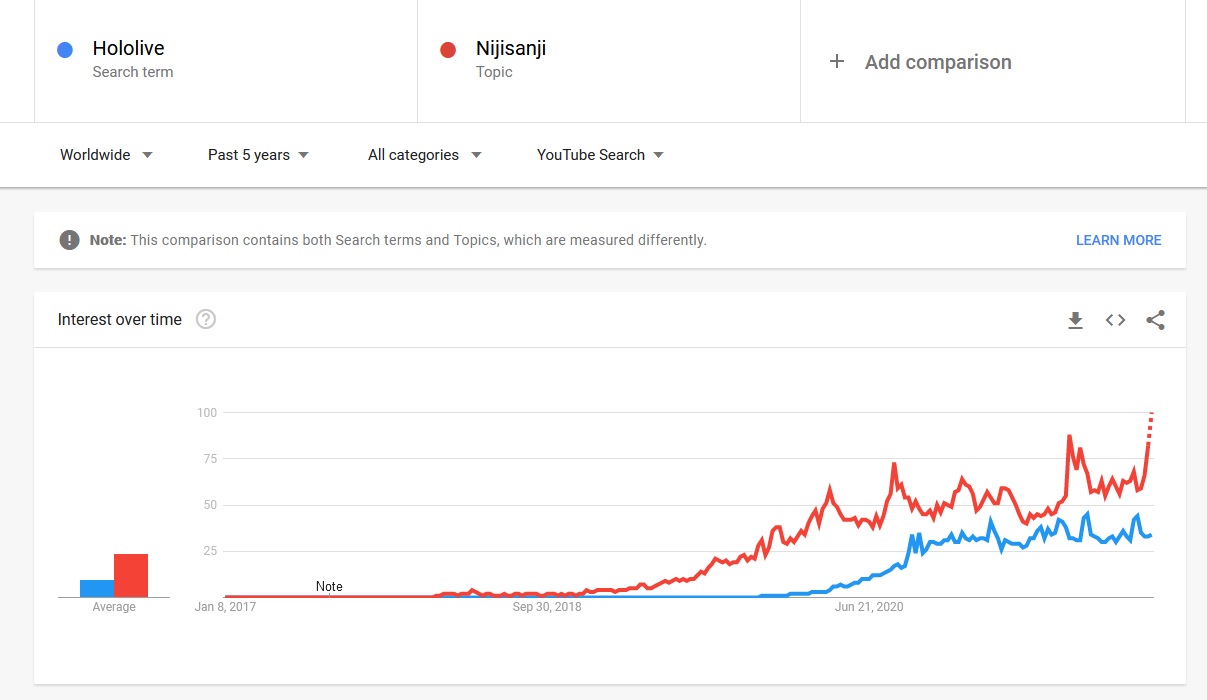
Task: Click the note warning icon
Action: coord(69,240)
